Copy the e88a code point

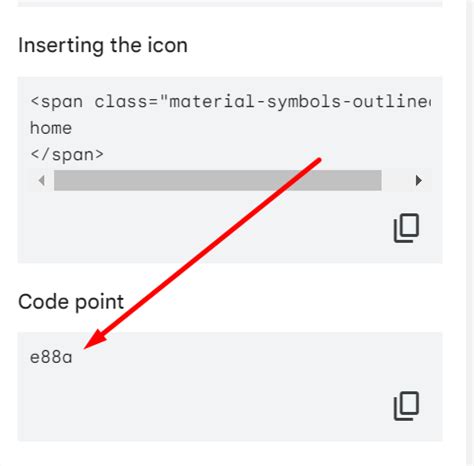click(406, 406)
